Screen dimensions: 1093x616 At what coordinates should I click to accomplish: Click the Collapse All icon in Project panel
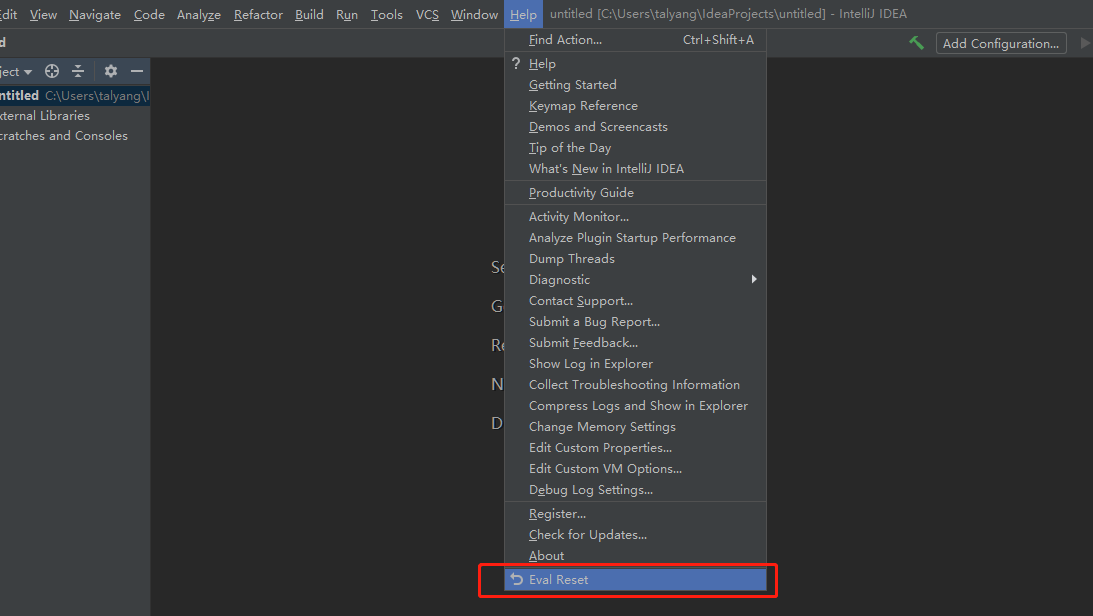[78, 71]
